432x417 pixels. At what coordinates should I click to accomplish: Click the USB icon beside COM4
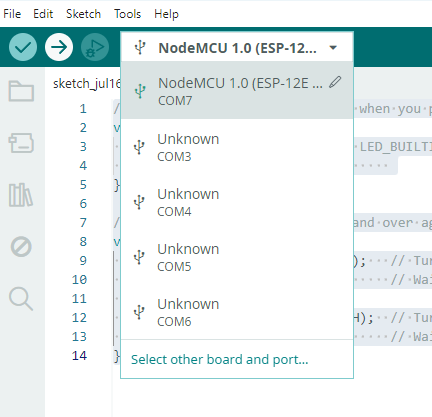(139, 202)
